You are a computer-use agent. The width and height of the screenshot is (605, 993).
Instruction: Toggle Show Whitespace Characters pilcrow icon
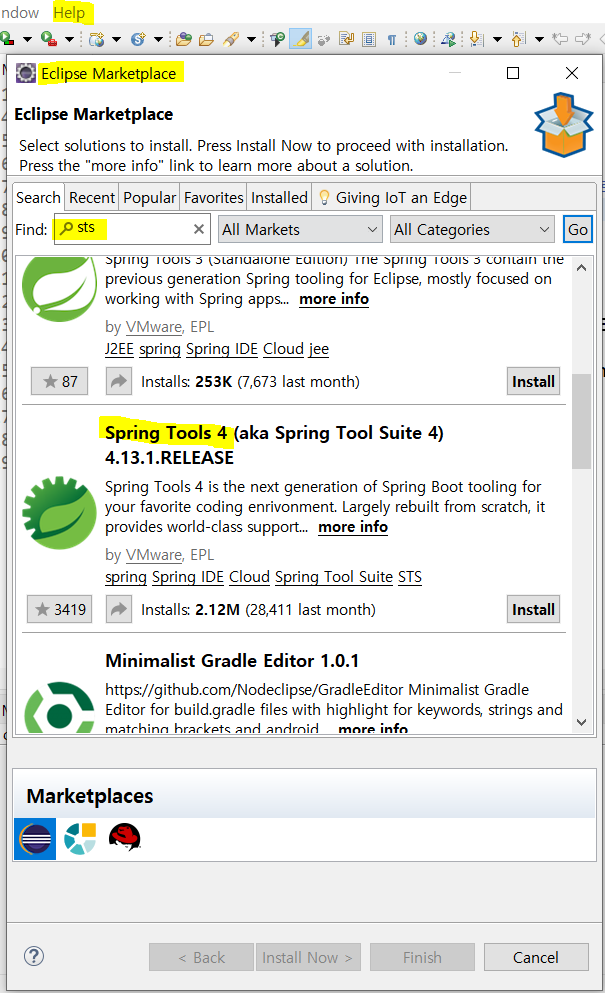coord(392,39)
